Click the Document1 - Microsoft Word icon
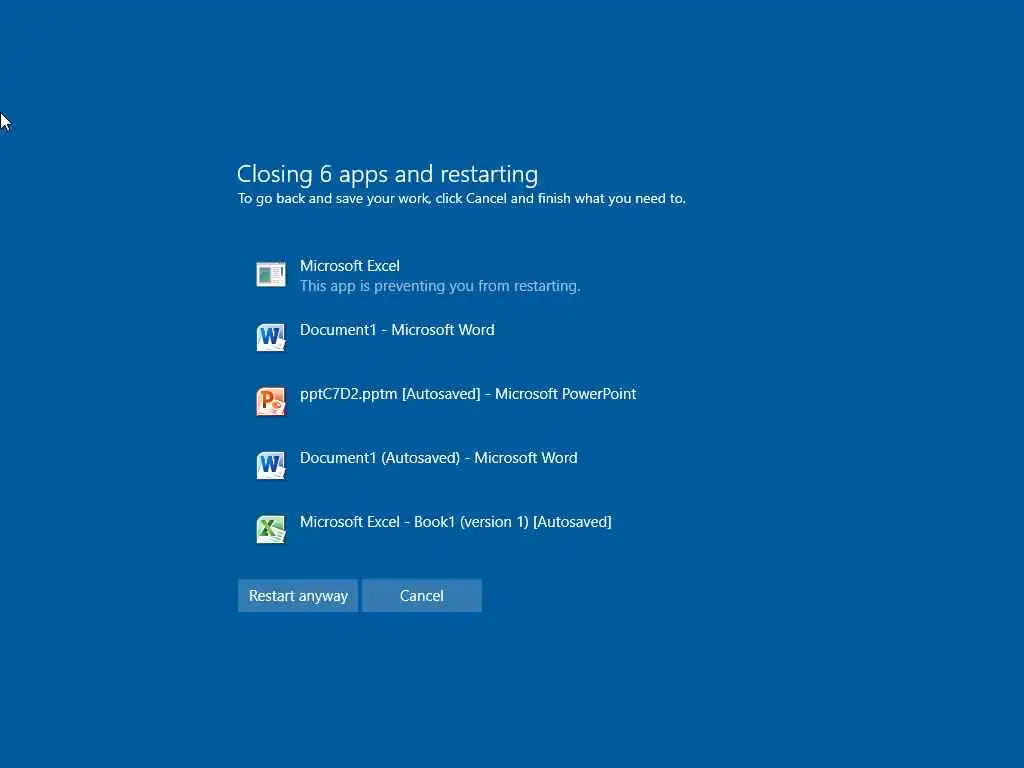1024x768 pixels. tap(271, 338)
